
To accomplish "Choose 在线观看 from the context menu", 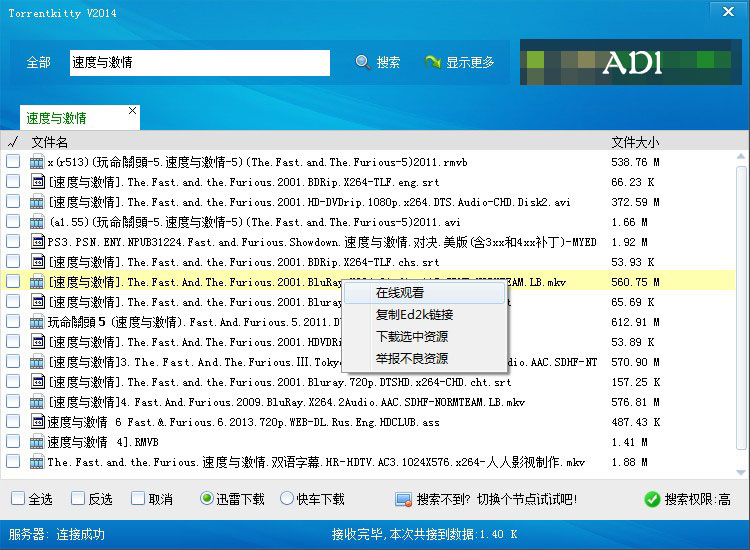I will 399,293.
